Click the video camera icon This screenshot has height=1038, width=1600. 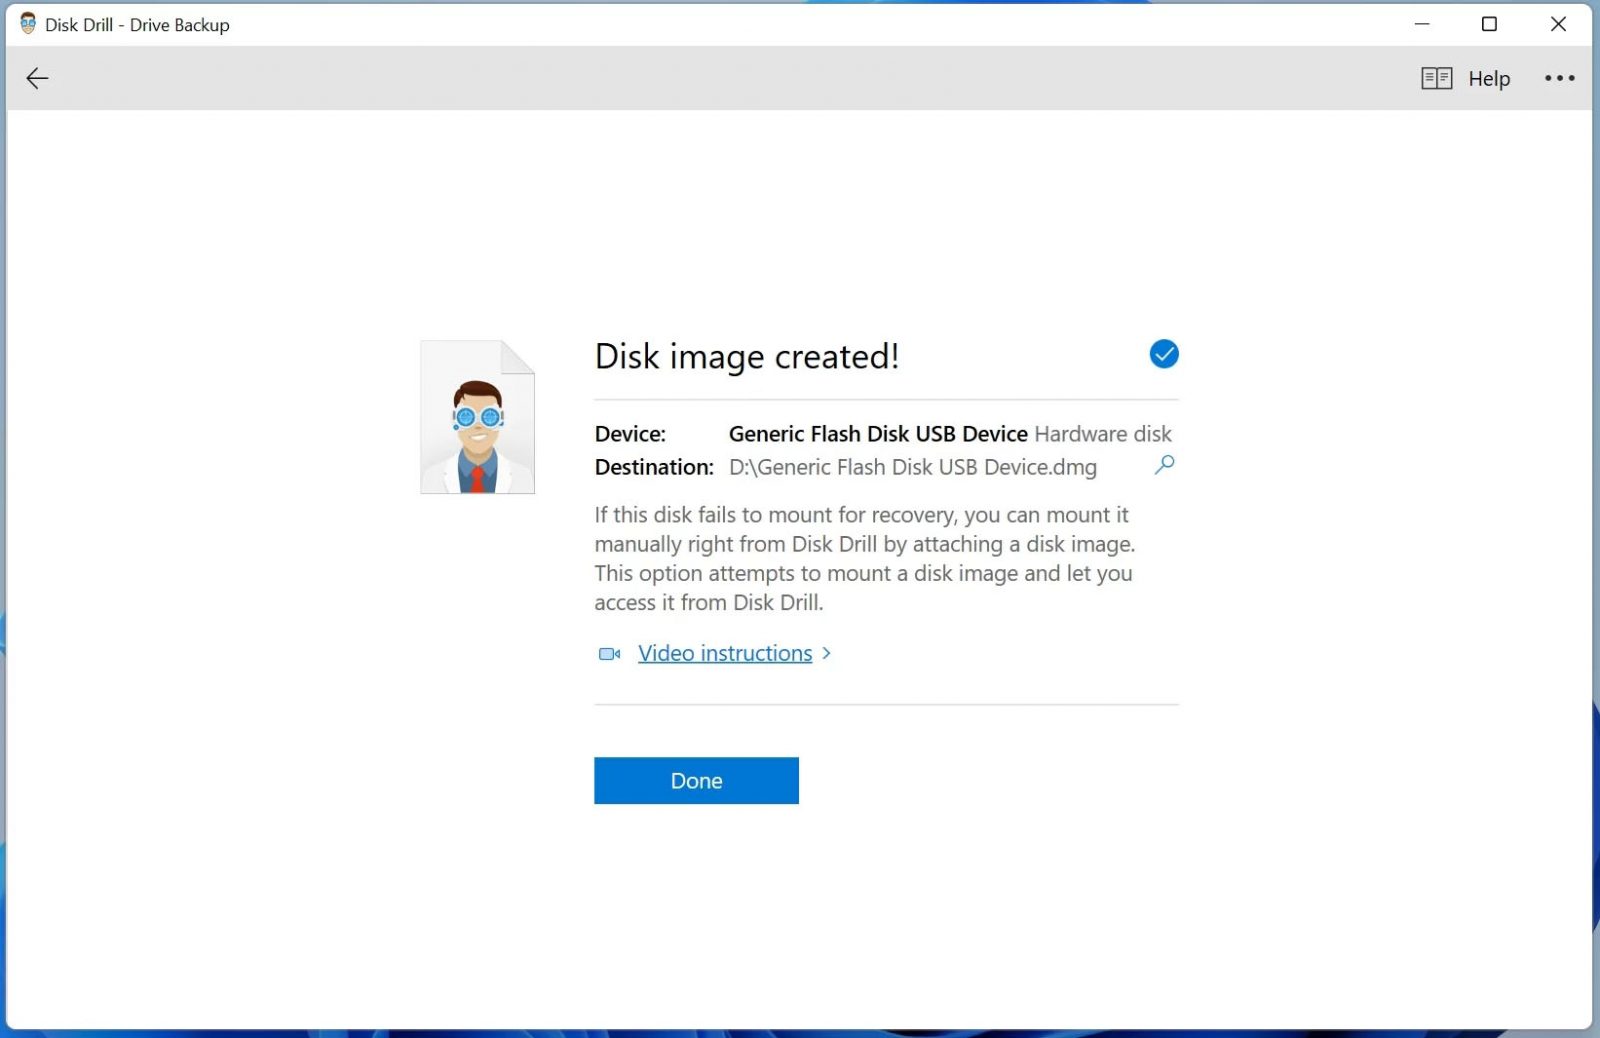(x=608, y=653)
